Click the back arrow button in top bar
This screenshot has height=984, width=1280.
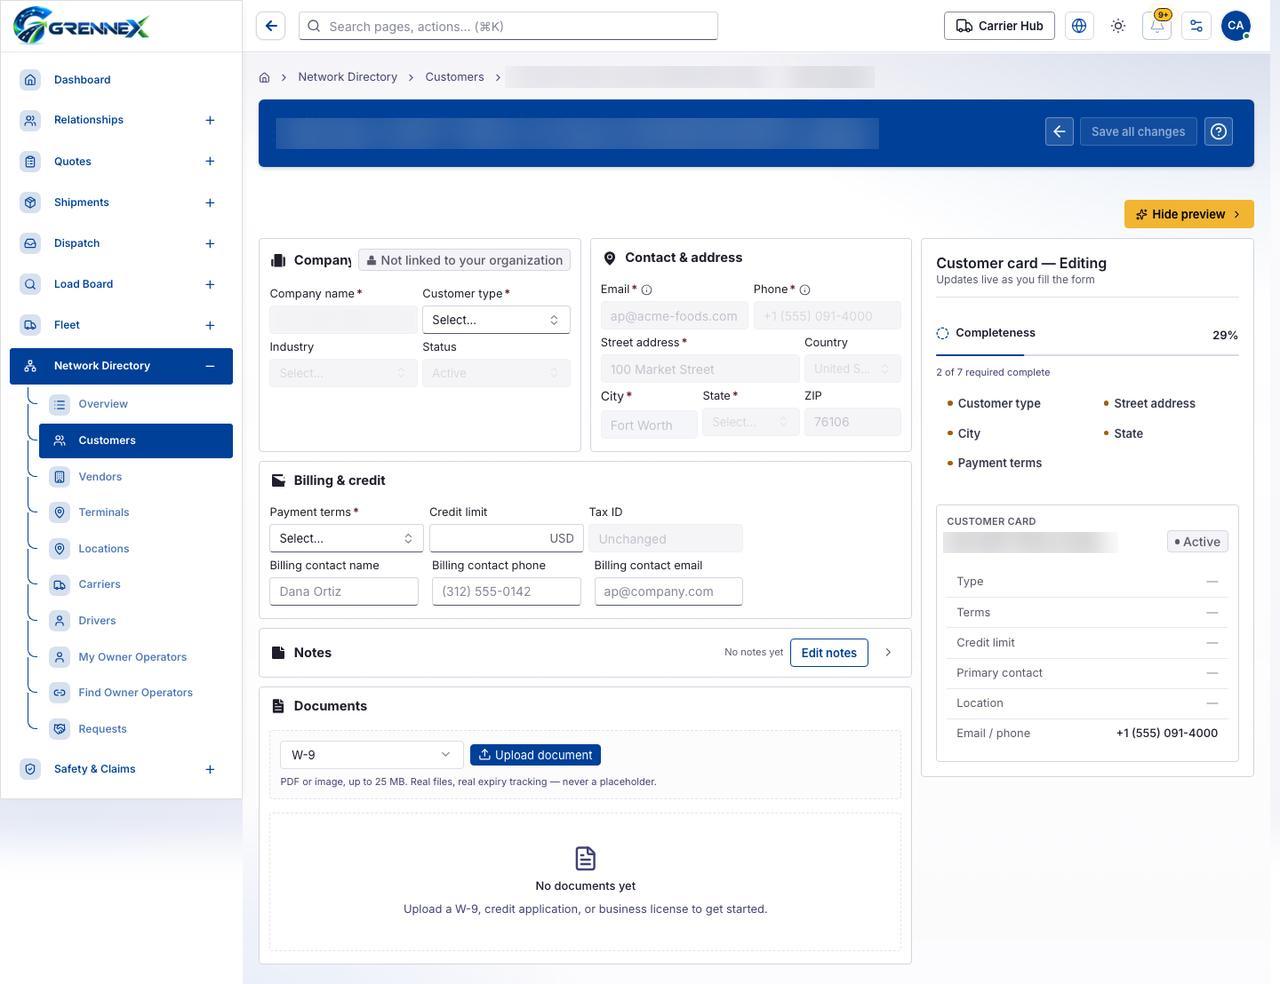coord(271,26)
